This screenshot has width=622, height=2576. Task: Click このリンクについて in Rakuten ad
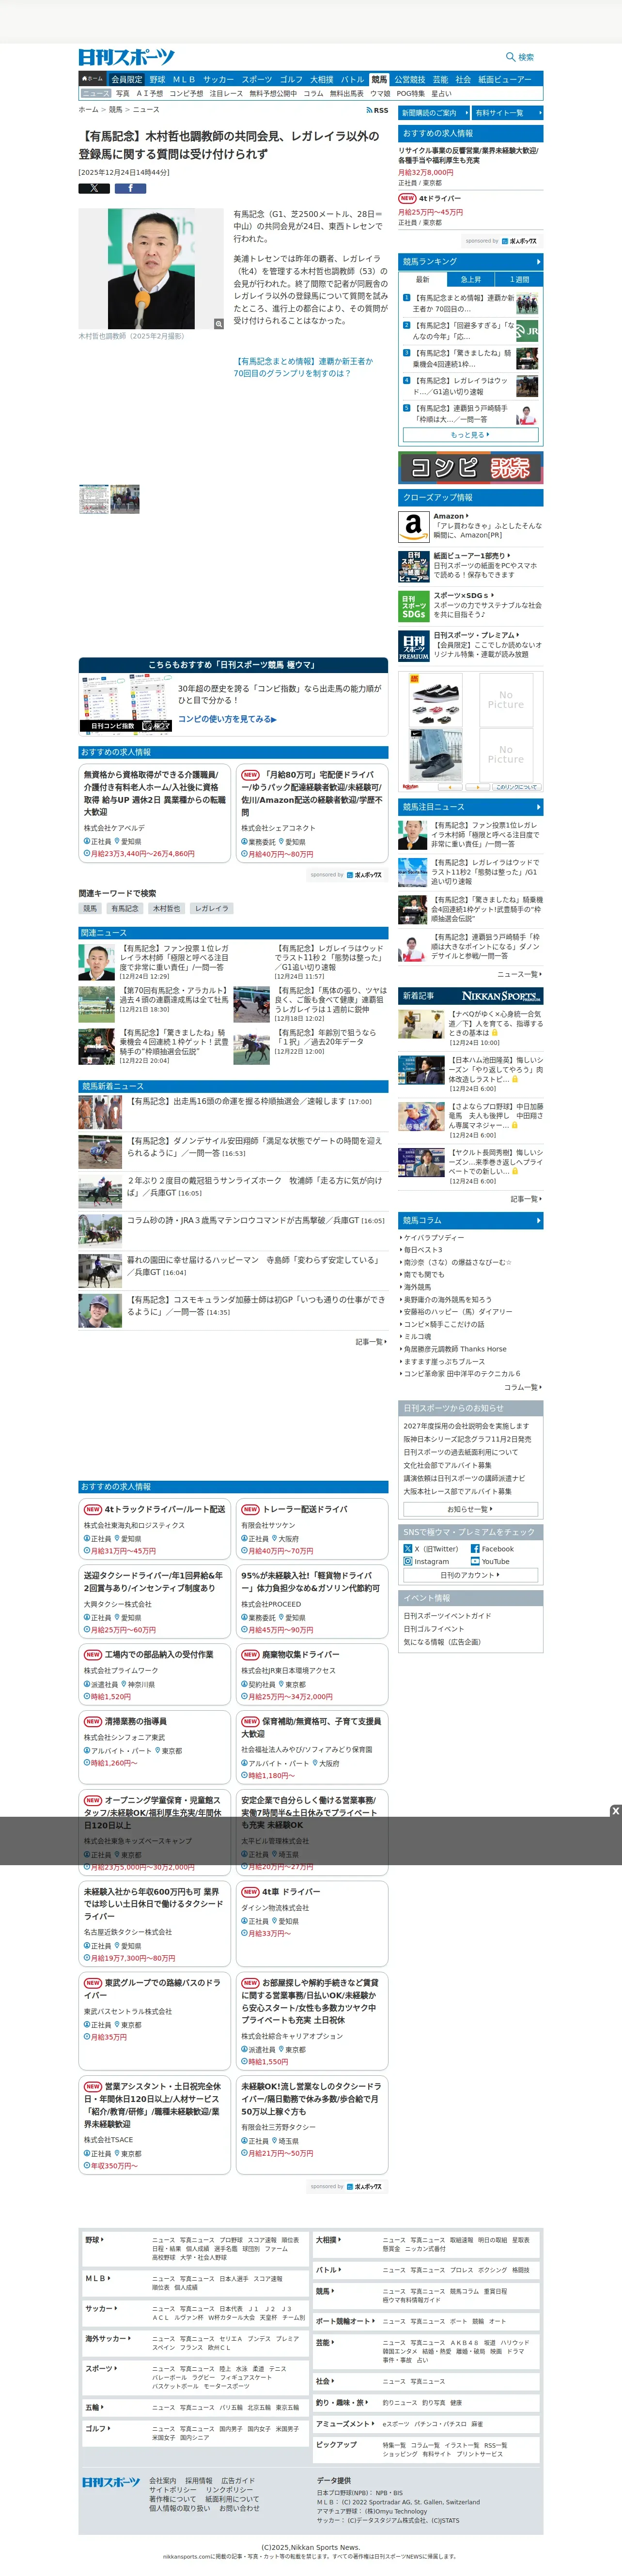pyautogui.click(x=517, y=787)
